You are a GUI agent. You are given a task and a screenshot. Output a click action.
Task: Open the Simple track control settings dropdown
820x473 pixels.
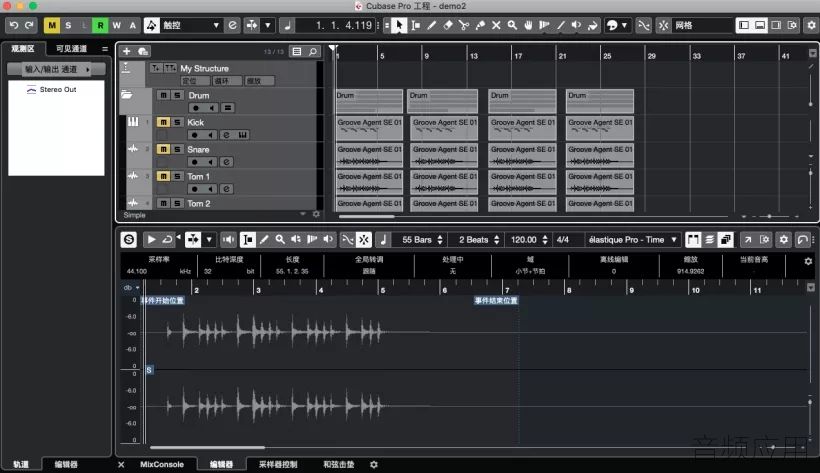303,215
